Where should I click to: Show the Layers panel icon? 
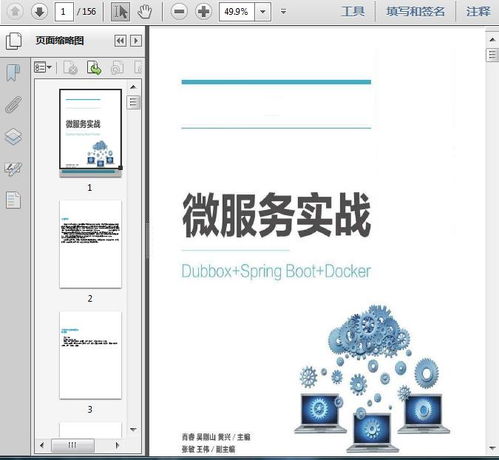[x=13, y=137]
